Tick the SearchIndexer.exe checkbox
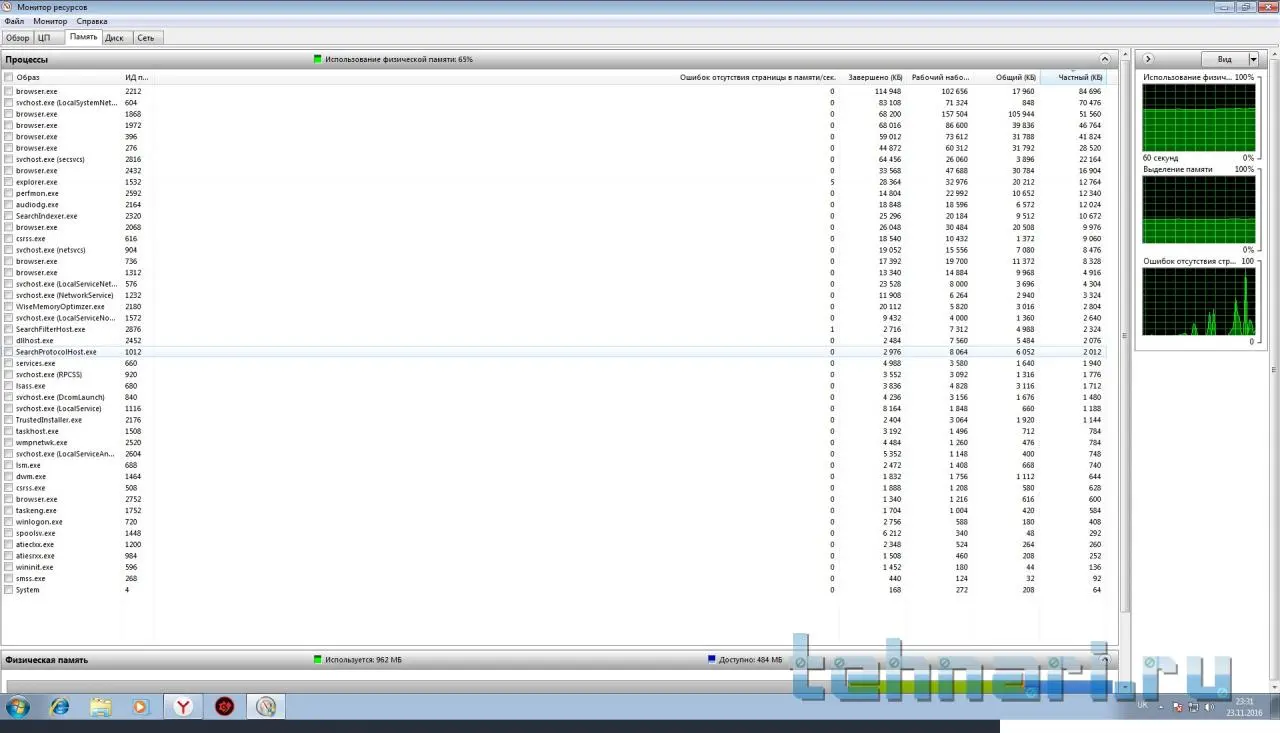The height and width of the screenshot is (733, 1280). [x=9, y=216]
